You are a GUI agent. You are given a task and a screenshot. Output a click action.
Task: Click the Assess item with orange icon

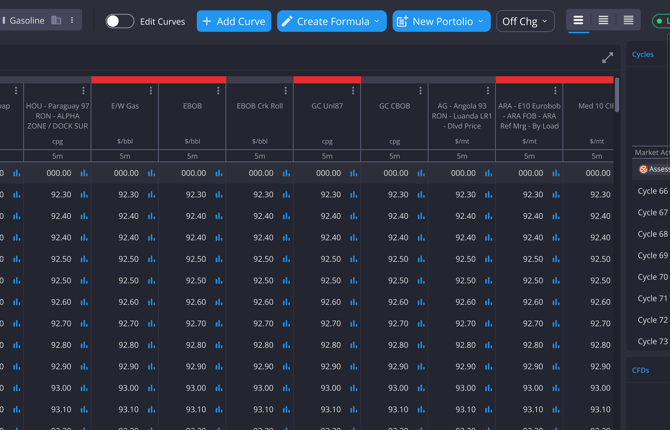654,169
